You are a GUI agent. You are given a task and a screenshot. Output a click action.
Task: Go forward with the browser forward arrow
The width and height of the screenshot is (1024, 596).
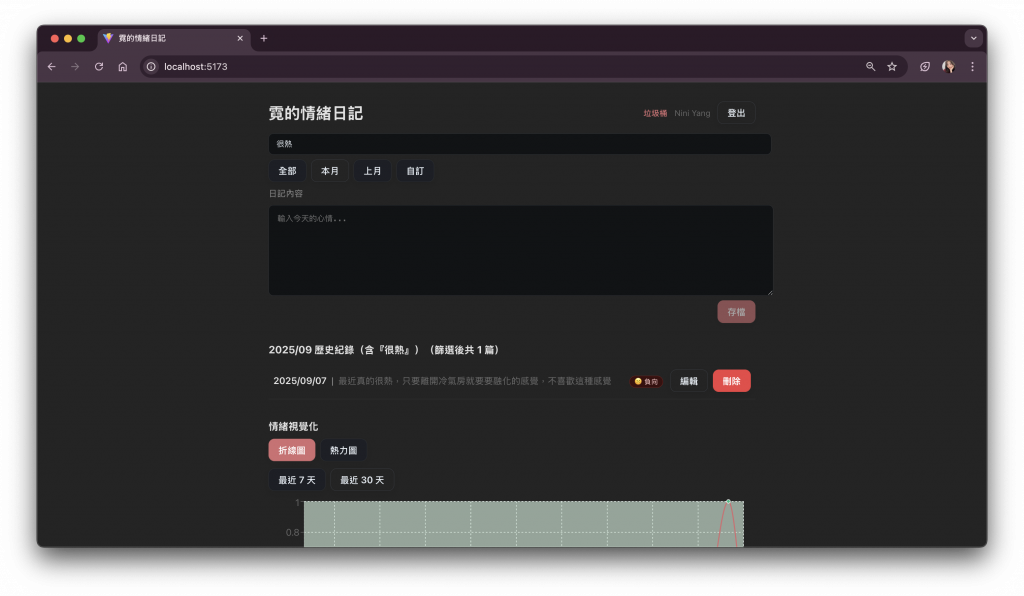pyautogui.click(x=75, y=67)
